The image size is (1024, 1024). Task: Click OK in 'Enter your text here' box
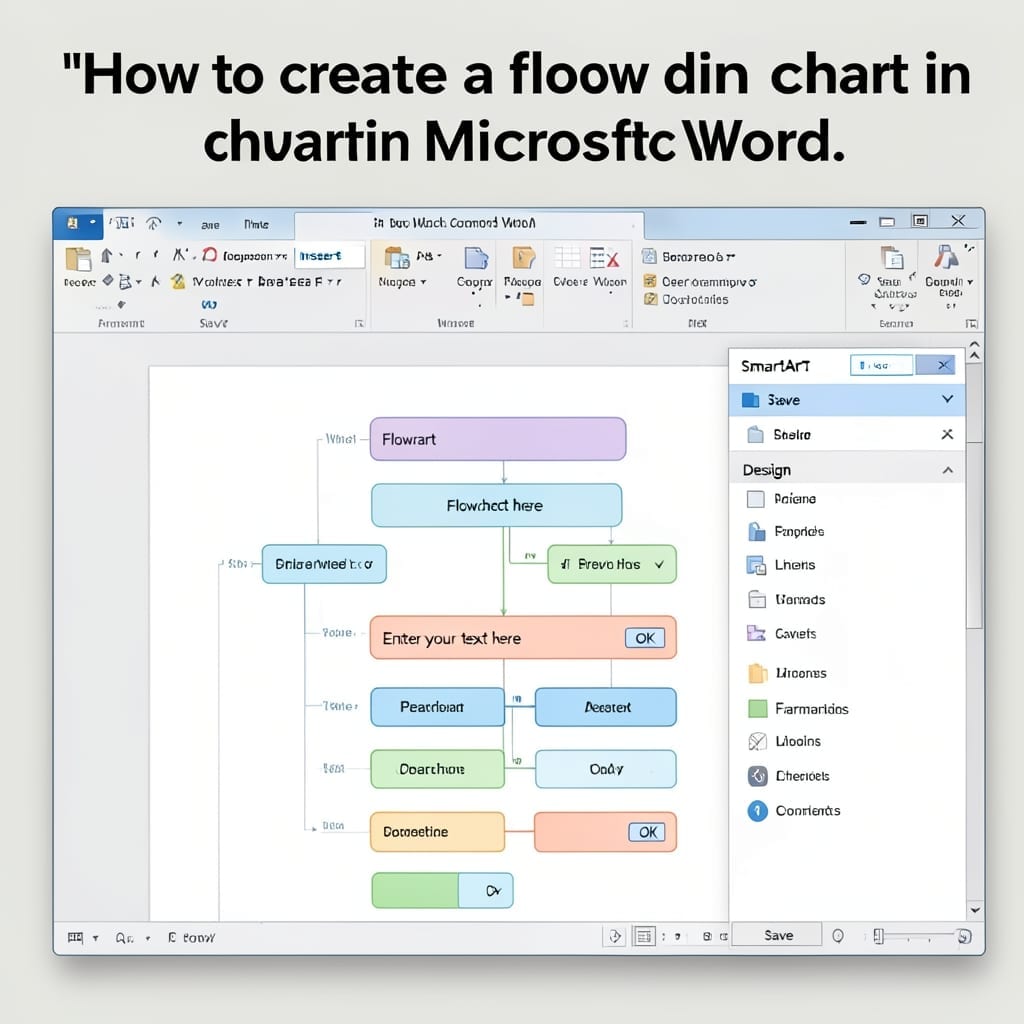click(645, 638)
